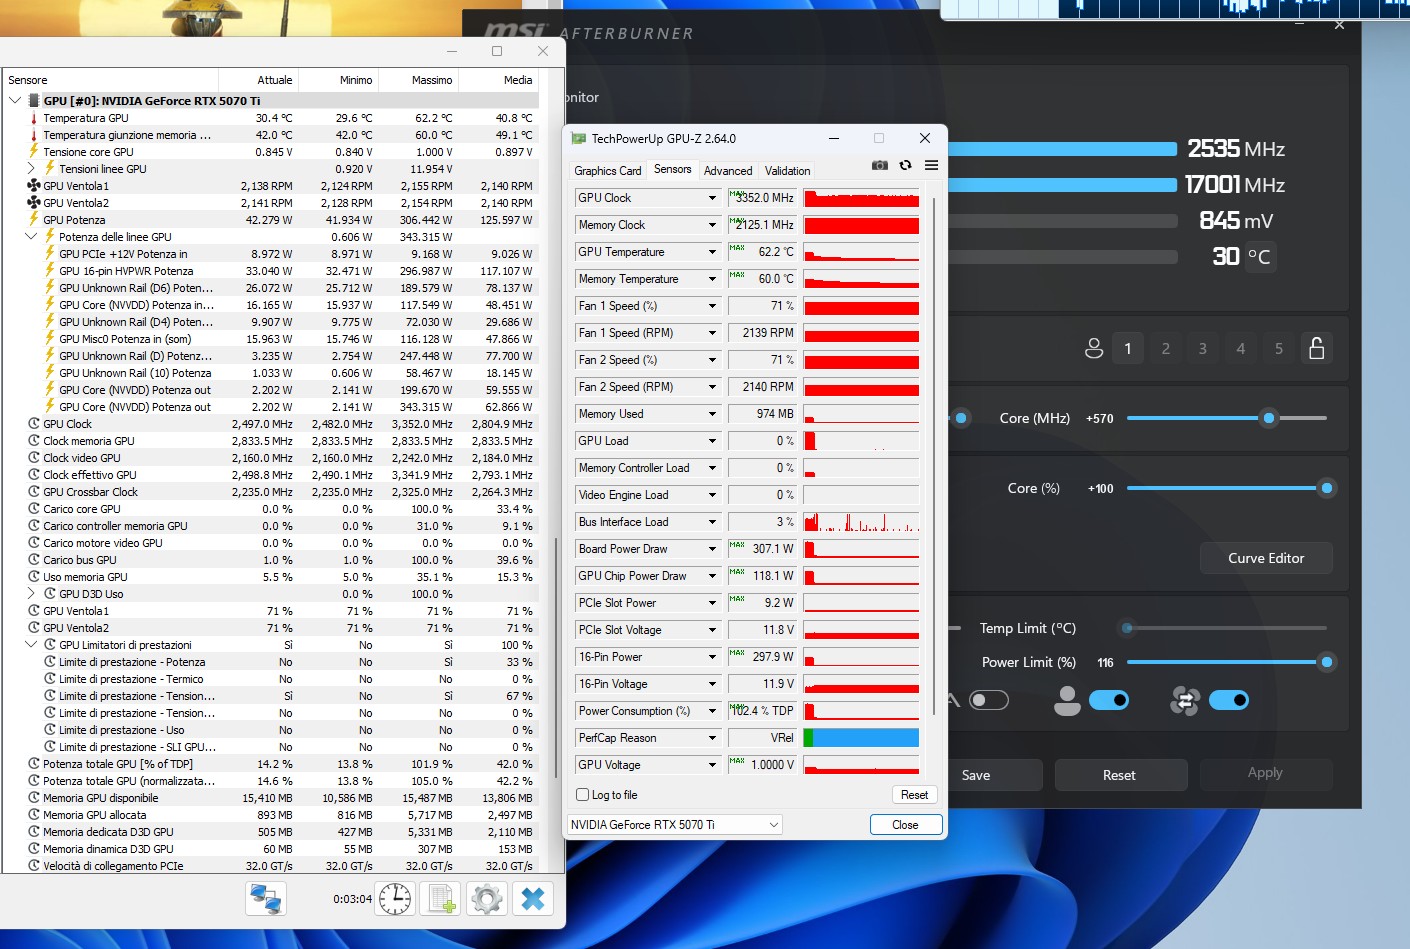Image resolution: width=1410 pixels, height=949 pixels.
Task: Switch to the Advanced tab
Action: click(x=728, y=171)
